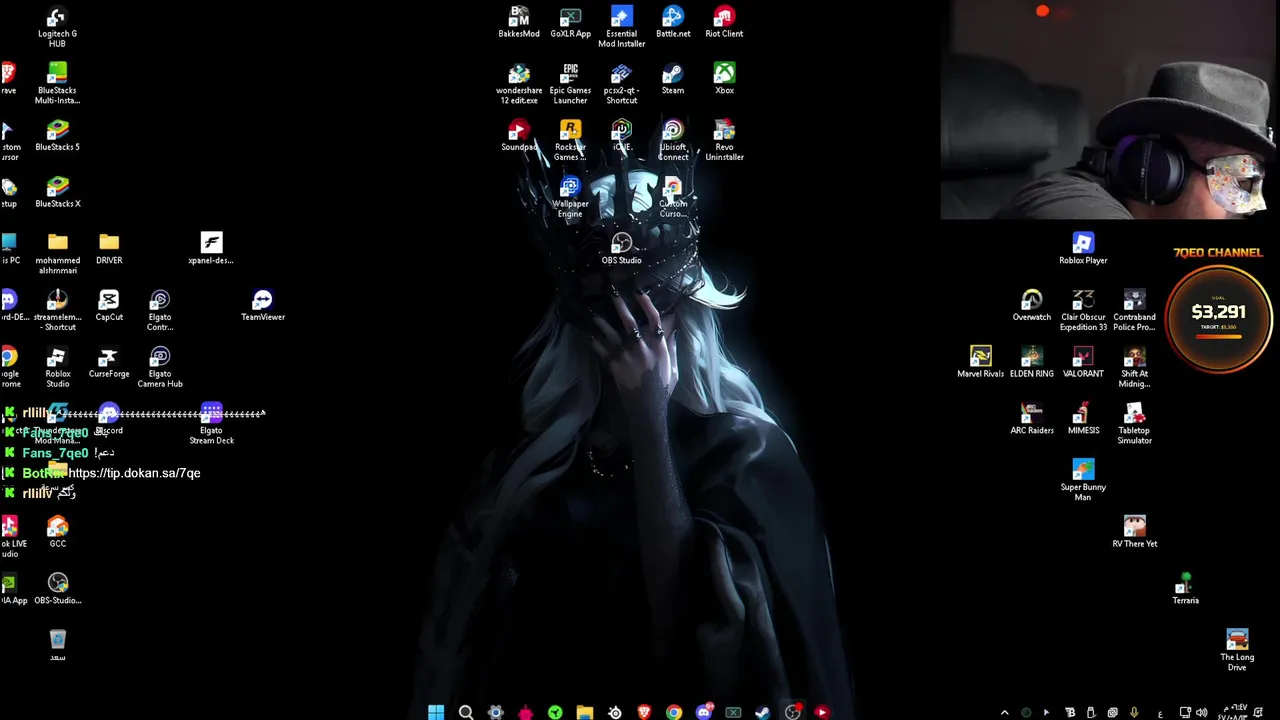Image resolution: width=1280 pixels, height=720 pixels.
Task: Open Steam desktop shortcut
Action: [x=673, y=79]
